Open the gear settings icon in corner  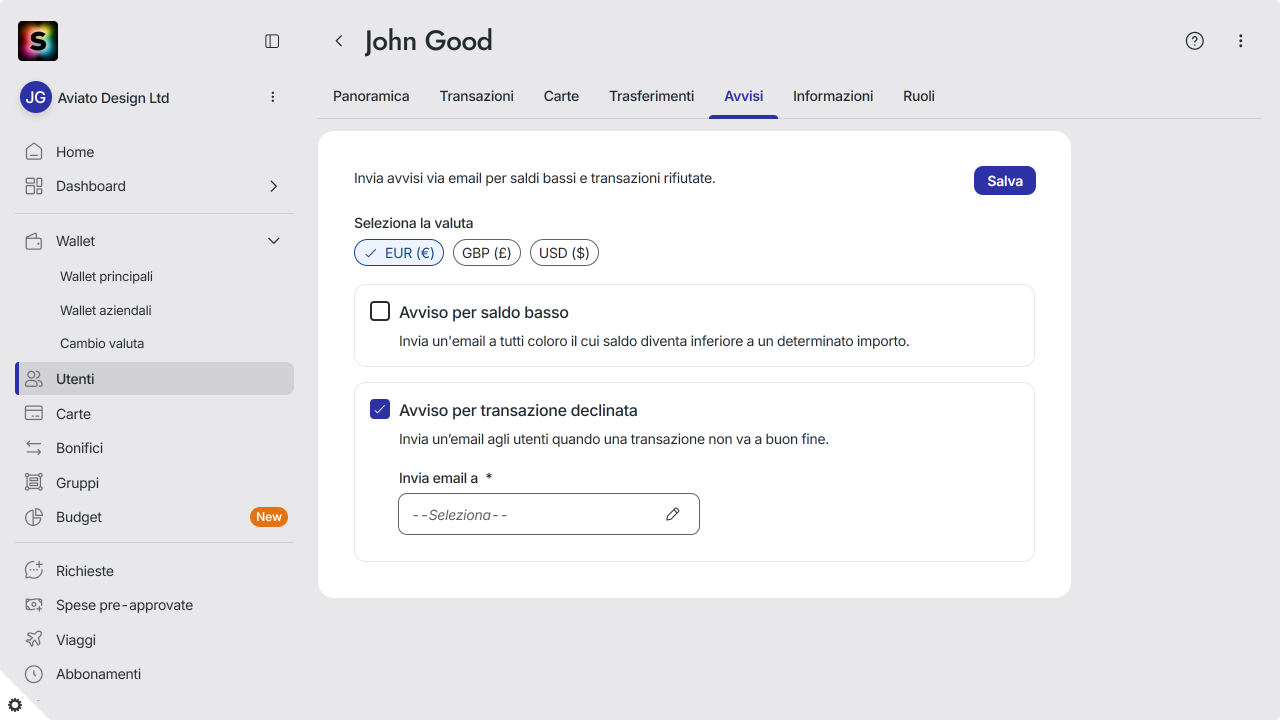tap(15, 705)
